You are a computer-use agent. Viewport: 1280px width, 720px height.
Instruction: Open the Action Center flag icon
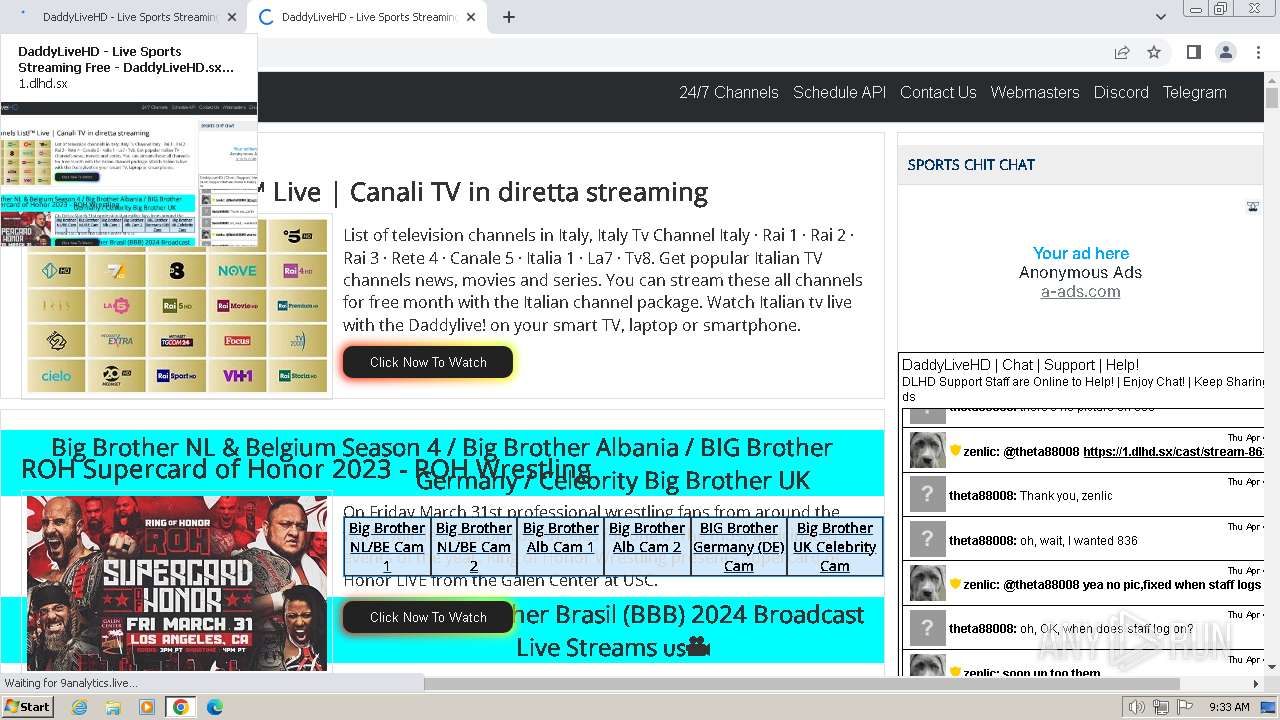tap(1185, 707)
